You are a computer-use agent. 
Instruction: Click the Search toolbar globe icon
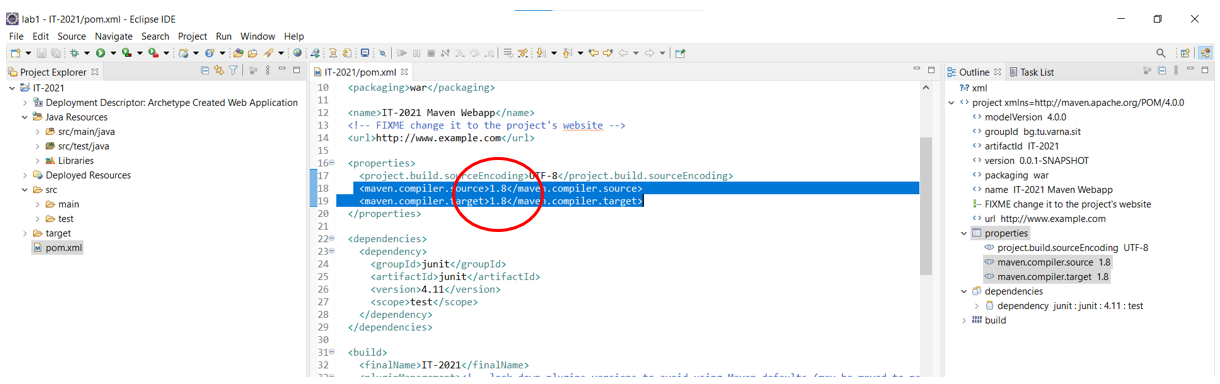tap(297, 53)
